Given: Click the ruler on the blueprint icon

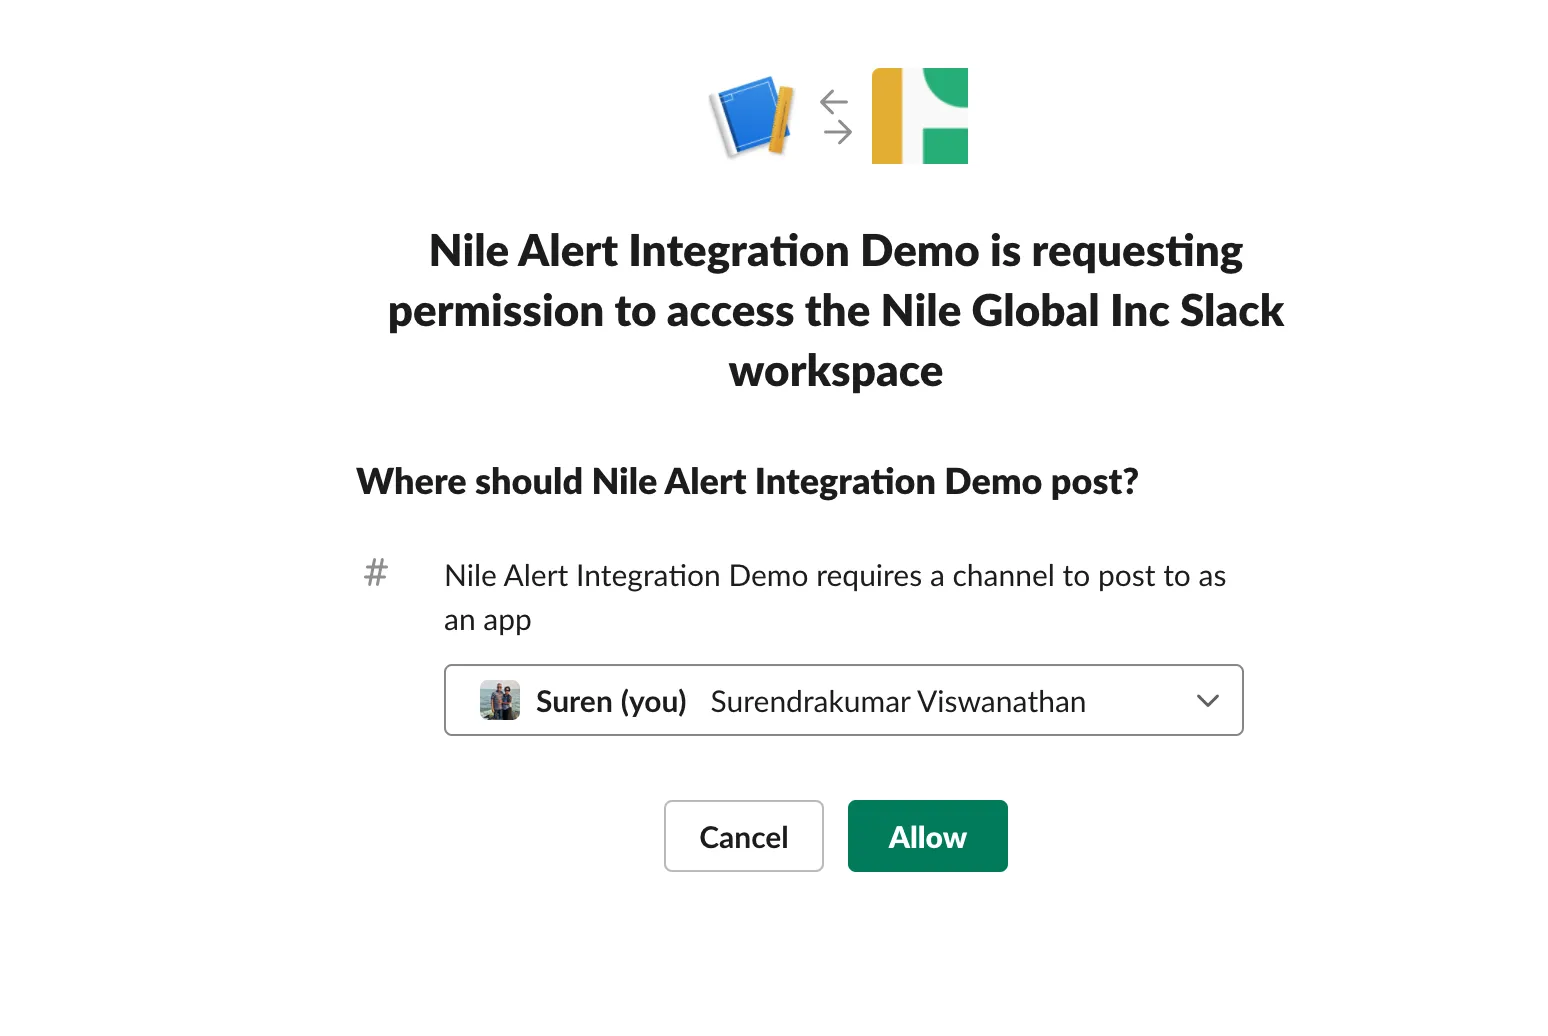Looking at the screenshot, I should 781,121.
